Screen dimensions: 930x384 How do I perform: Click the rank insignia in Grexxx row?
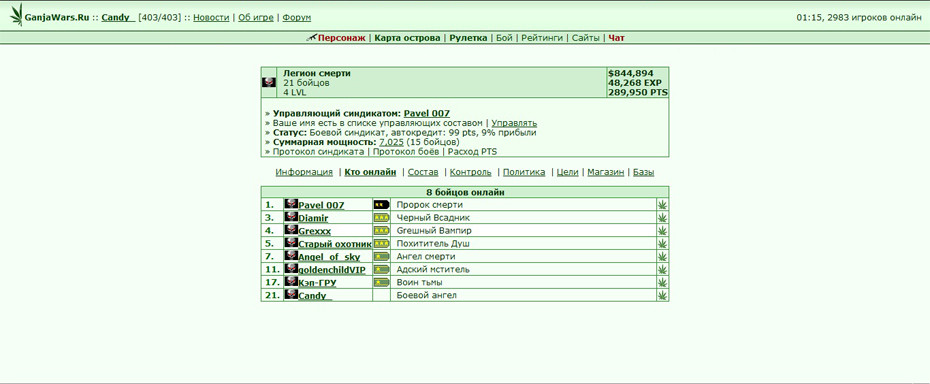(381, 230)
